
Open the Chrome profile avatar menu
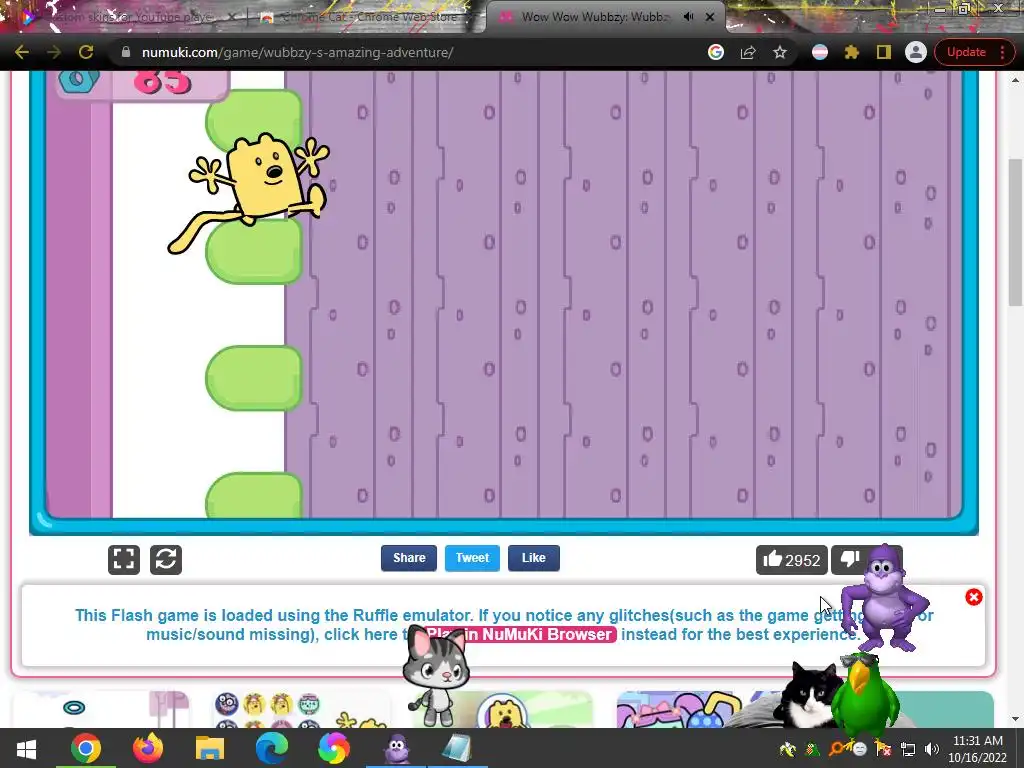(x=916, y=52)
